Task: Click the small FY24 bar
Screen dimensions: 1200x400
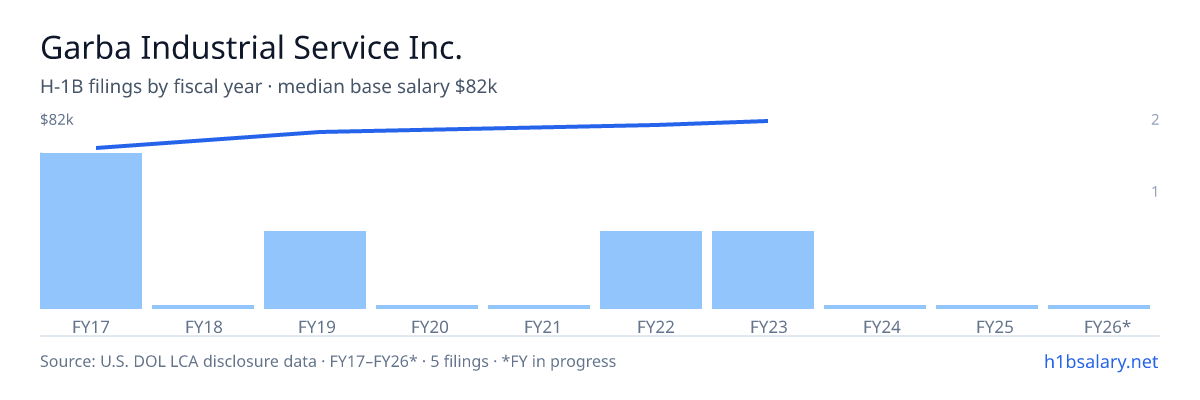Action: tap(875, 307)
